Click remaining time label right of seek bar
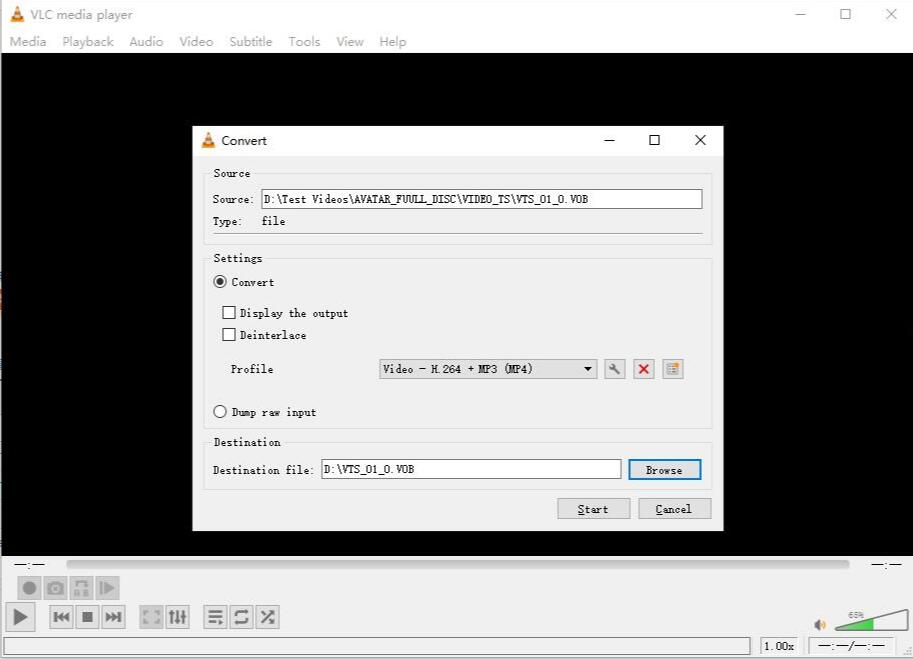This screenshot has width=913, height=659. click(886, 564)
